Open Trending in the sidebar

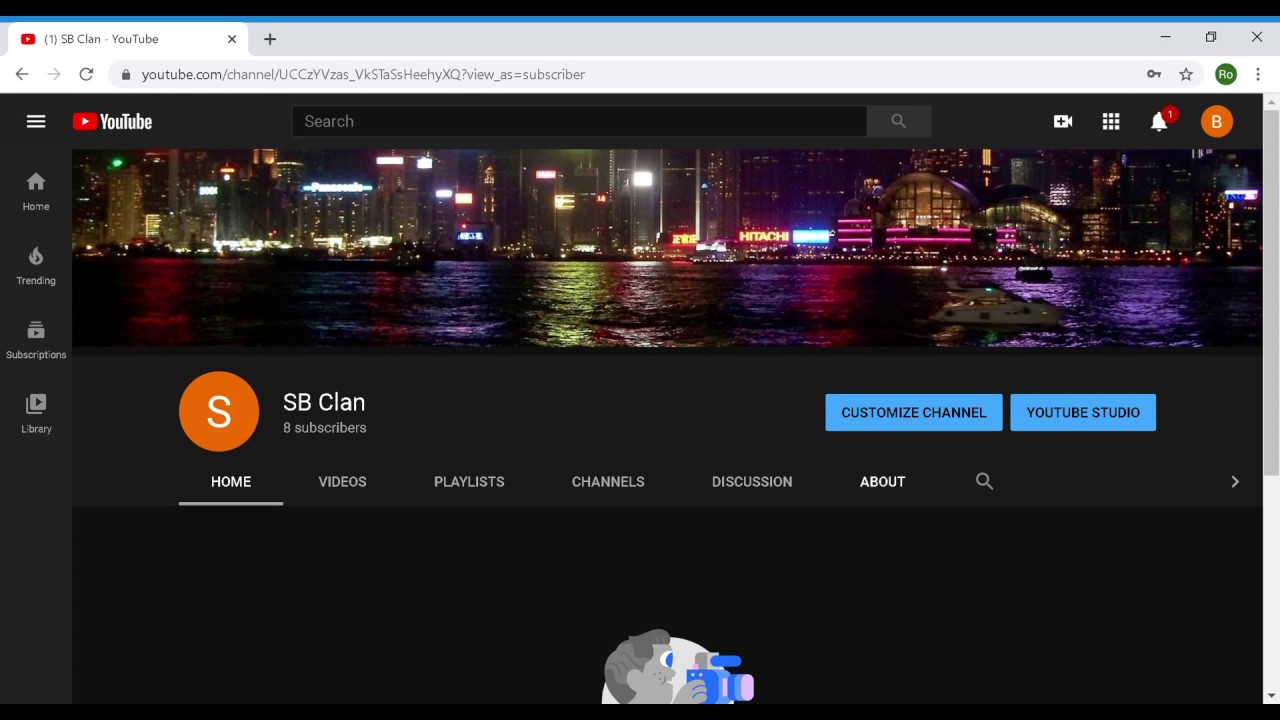(36, 265)
